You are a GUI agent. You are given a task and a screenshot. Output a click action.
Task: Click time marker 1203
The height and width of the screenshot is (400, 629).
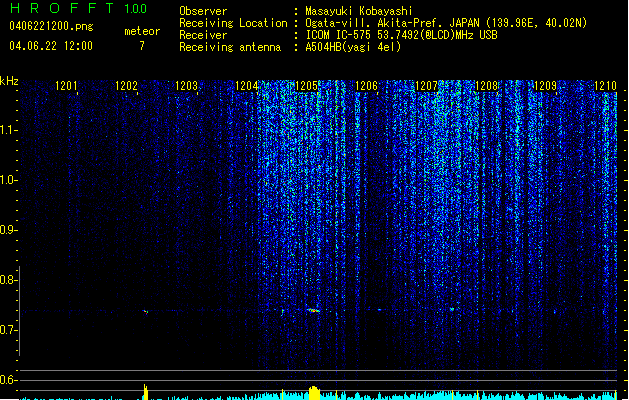click(x=187, y=86)
